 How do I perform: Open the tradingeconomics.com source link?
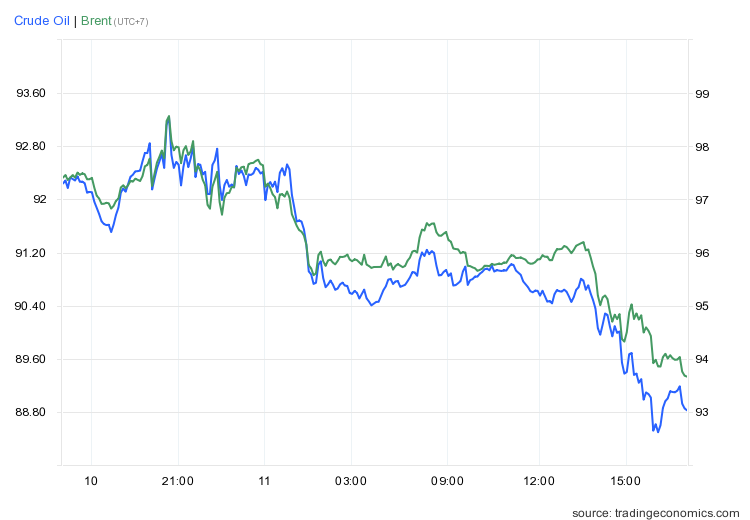657,512
